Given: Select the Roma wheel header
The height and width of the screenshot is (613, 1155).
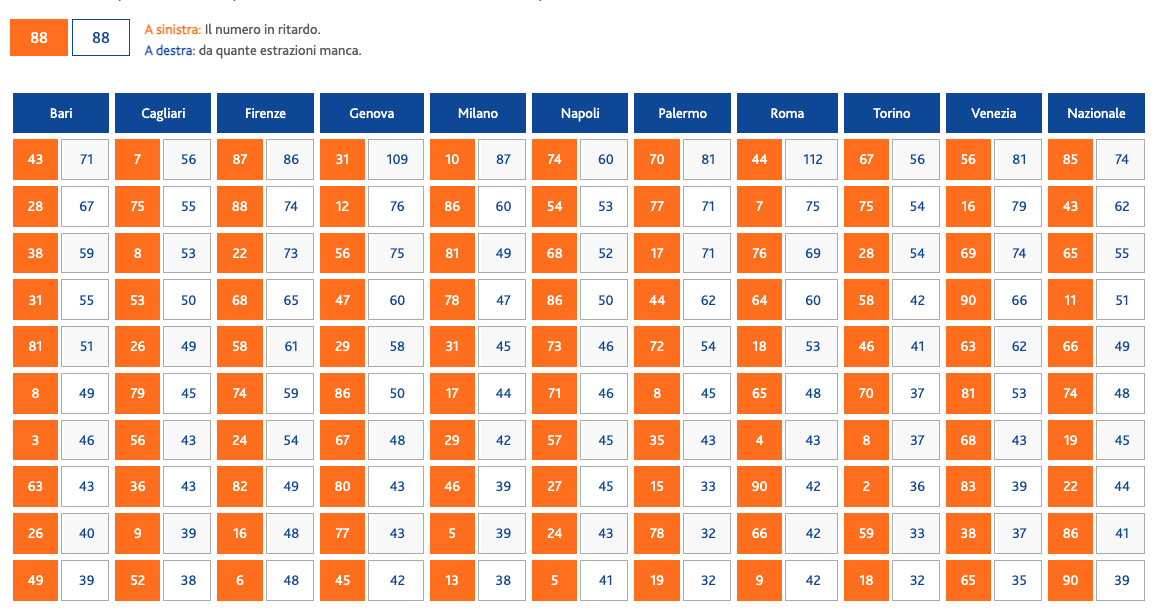Looking at the screenshot, I should click(x=787, y=113).
